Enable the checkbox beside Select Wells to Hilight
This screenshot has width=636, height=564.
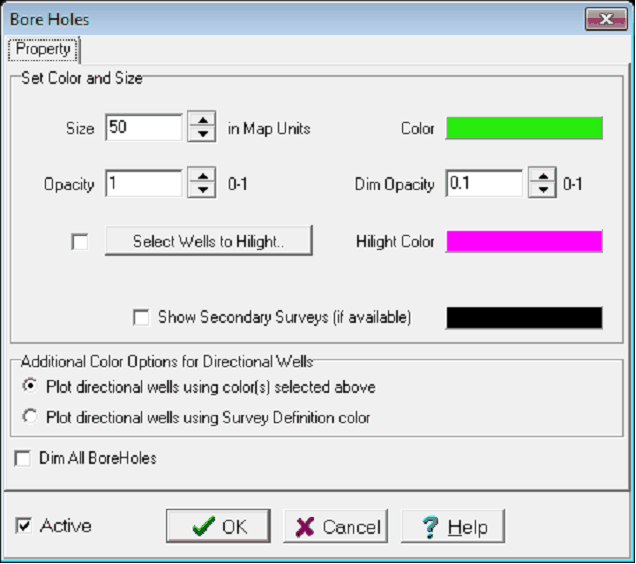pos(80,241)
